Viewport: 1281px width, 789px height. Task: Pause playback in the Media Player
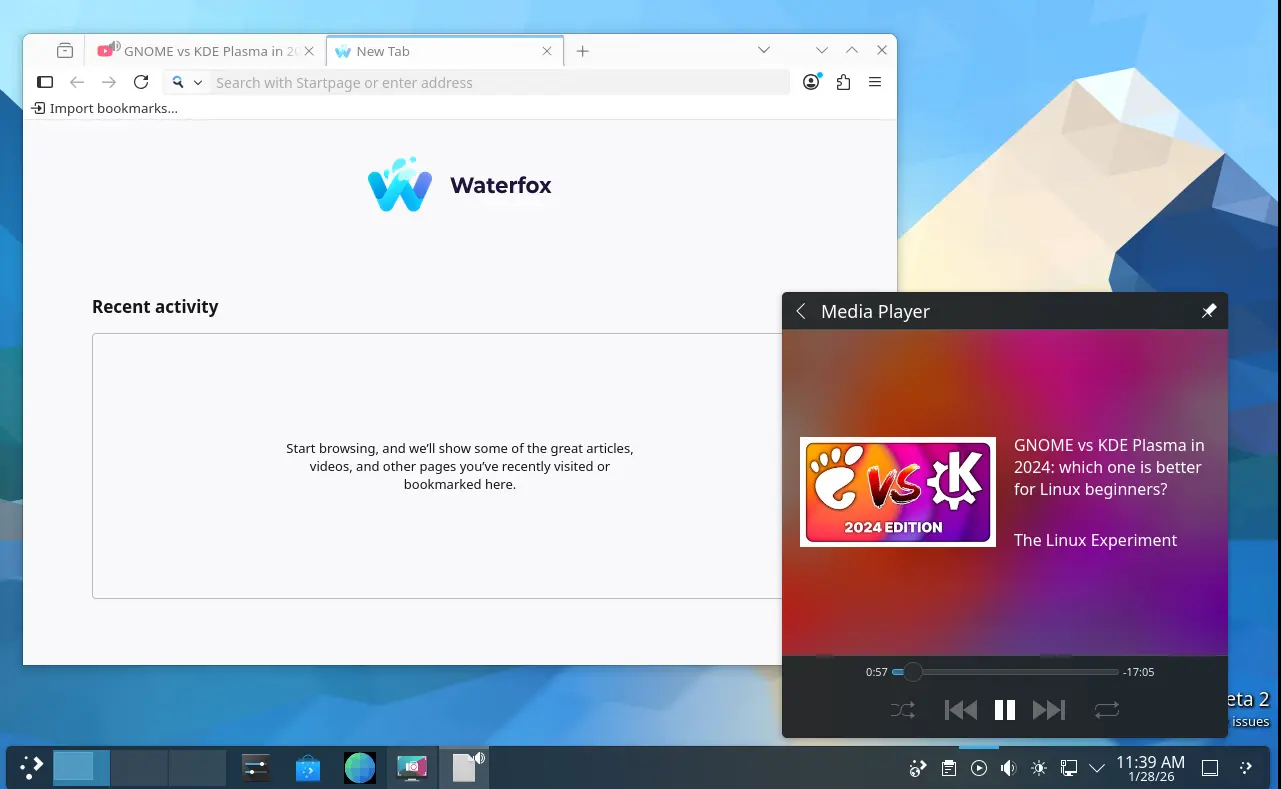coord(1004,710)
